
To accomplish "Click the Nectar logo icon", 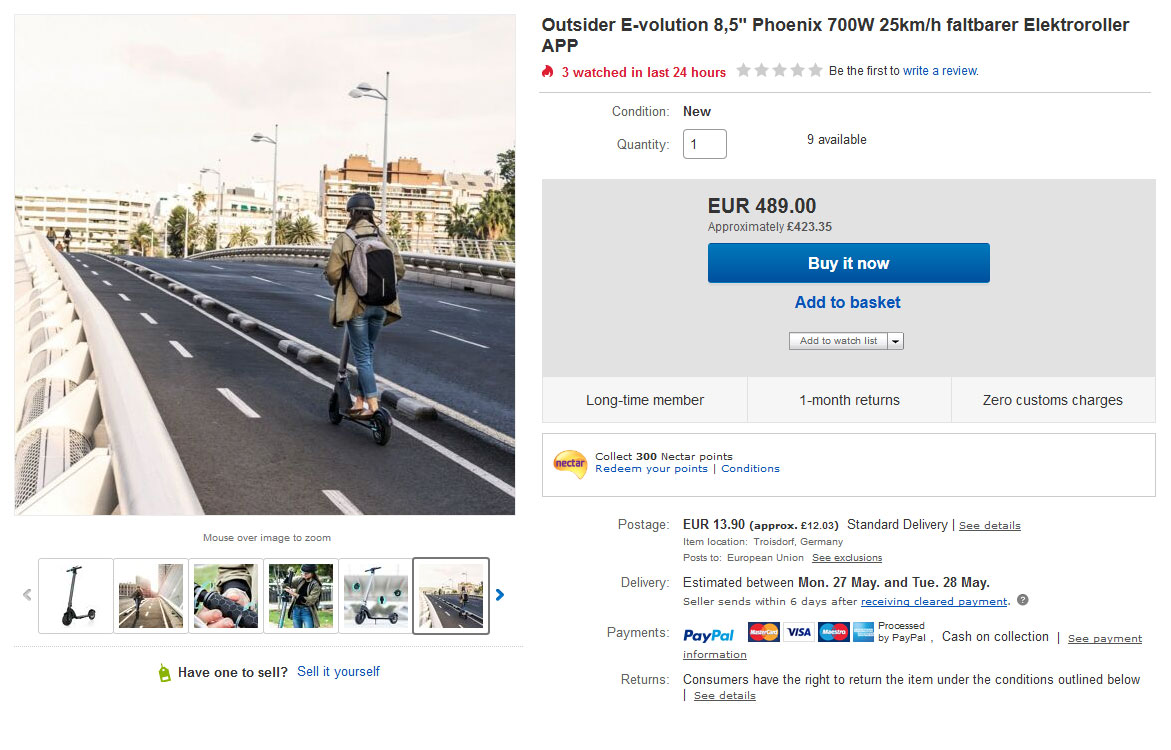I will pos(570,464).
